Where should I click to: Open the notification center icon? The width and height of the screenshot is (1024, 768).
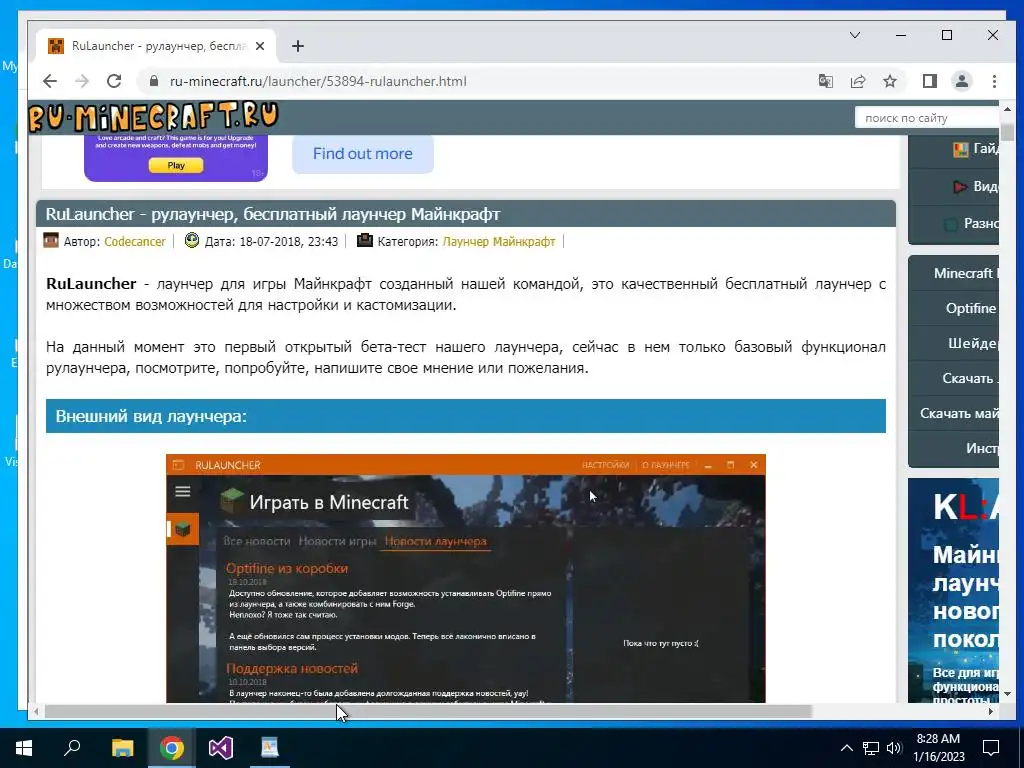[x=991, y=748]
